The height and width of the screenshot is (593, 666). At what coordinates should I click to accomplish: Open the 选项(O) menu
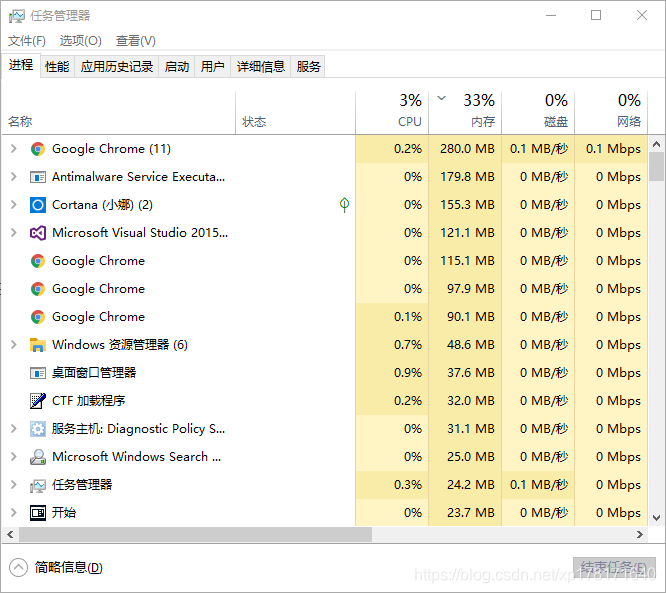pos(81,41)
